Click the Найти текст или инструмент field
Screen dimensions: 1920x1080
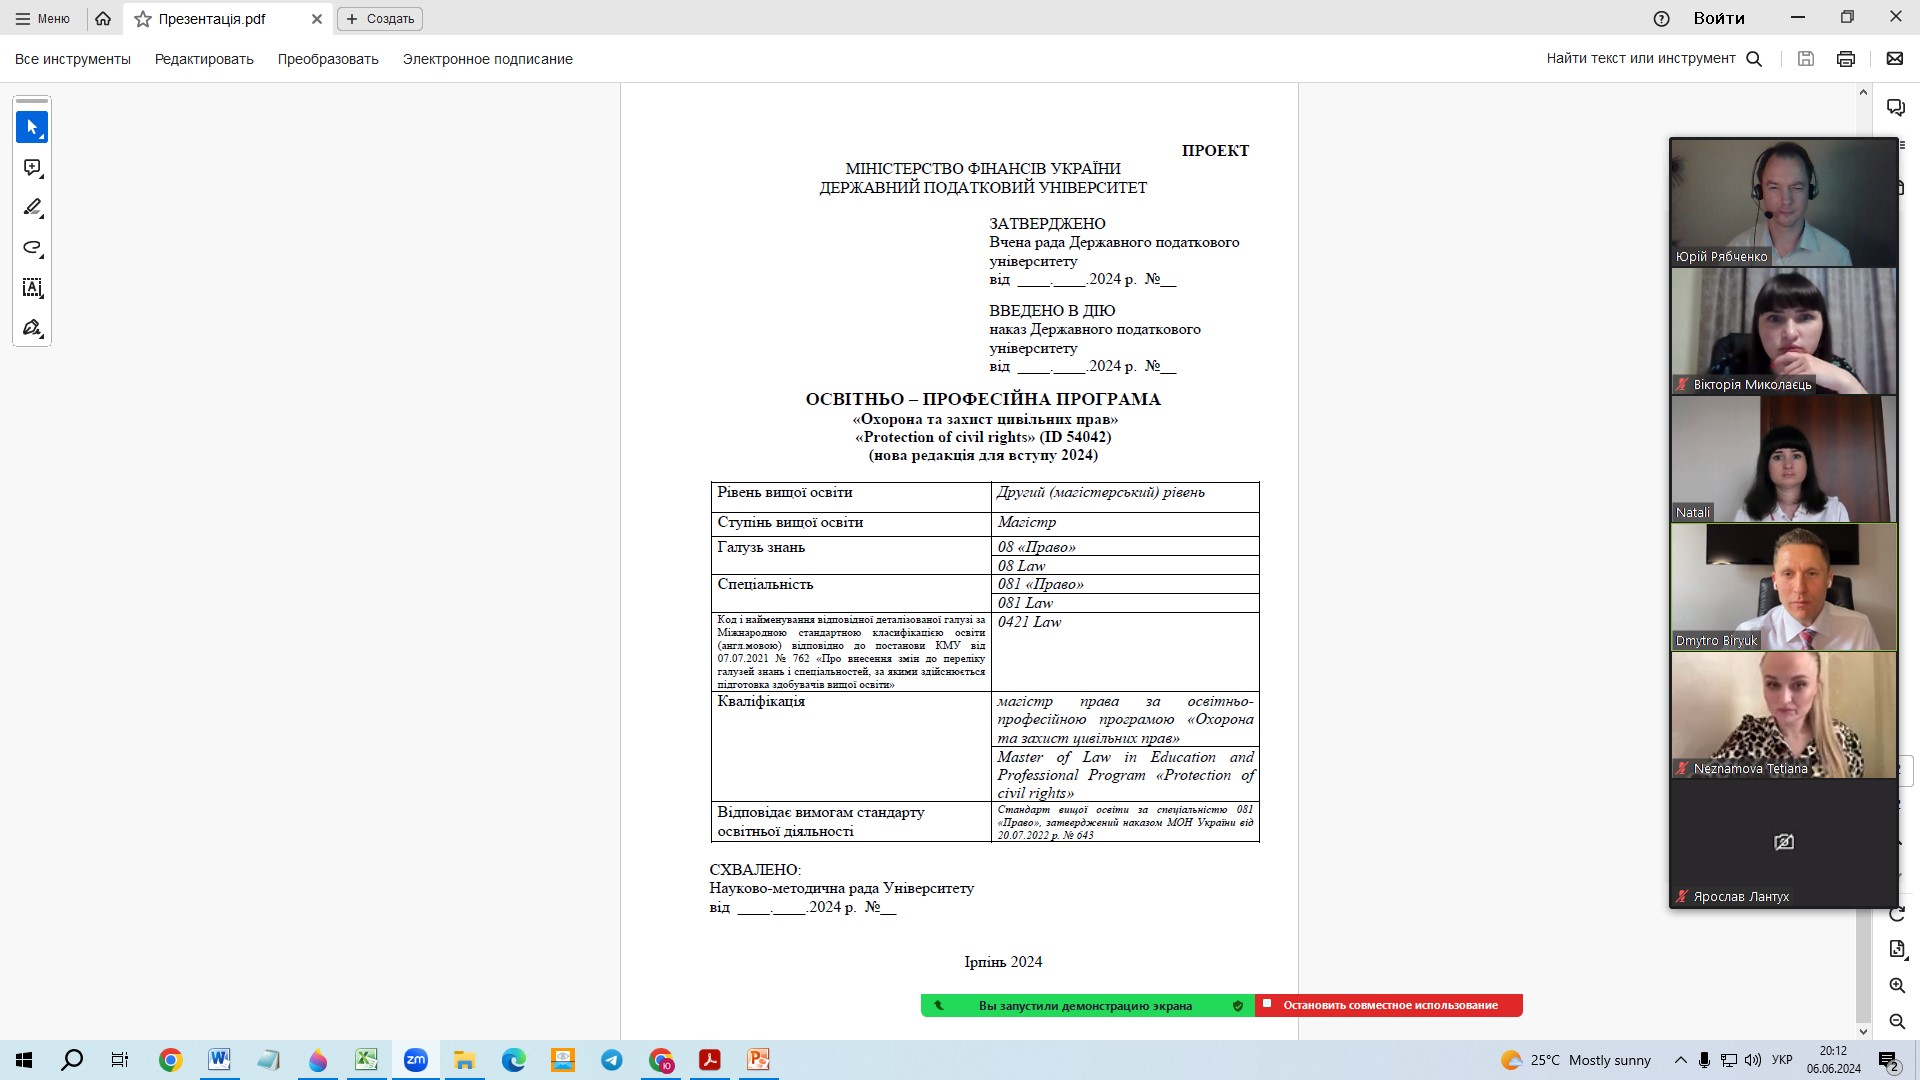click(x=1641, y=59)
